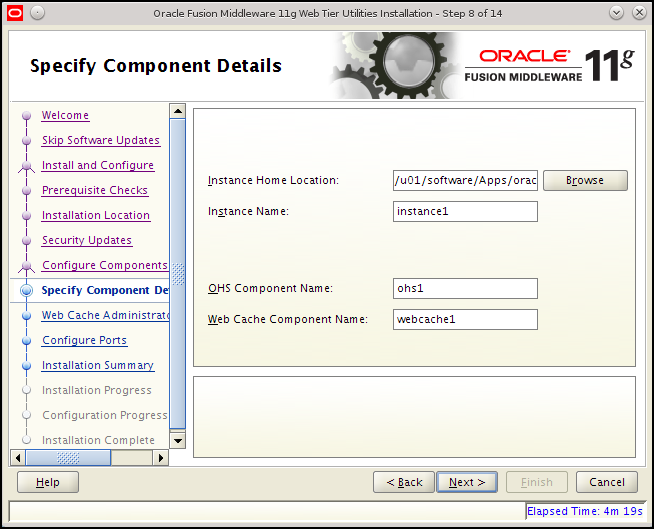Click the right arrow of the horizontal scrollbar
Viewport: 654px width, 529px height.
coord(161,458)
